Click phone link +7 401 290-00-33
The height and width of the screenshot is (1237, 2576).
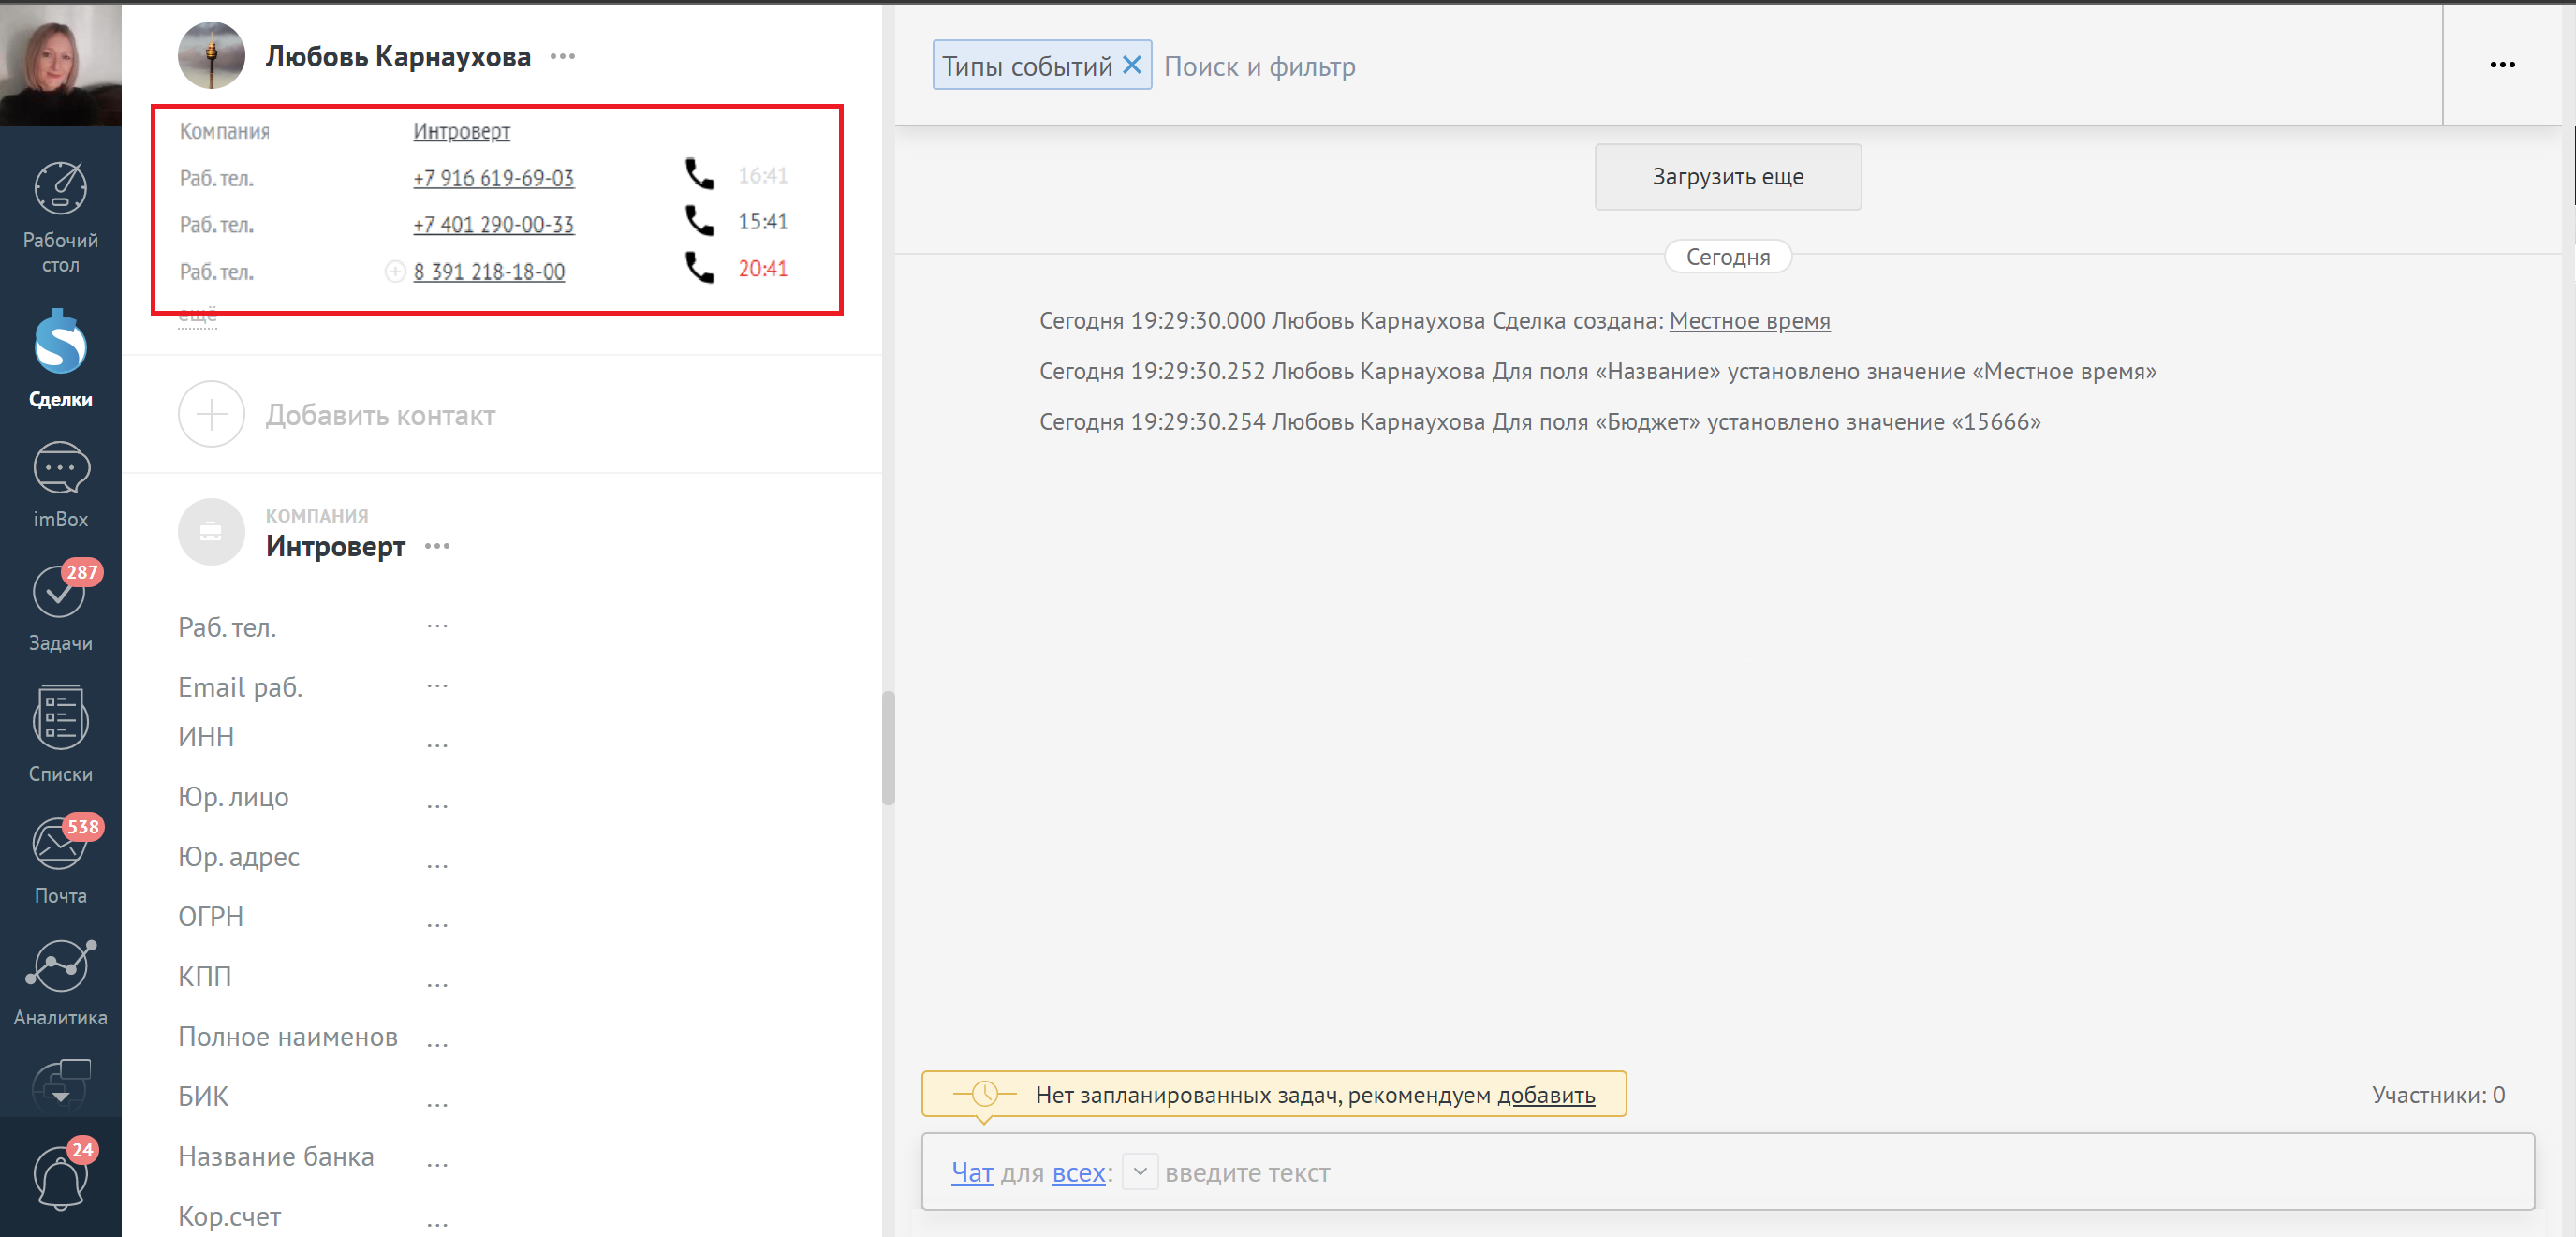[x=493, y=225]
